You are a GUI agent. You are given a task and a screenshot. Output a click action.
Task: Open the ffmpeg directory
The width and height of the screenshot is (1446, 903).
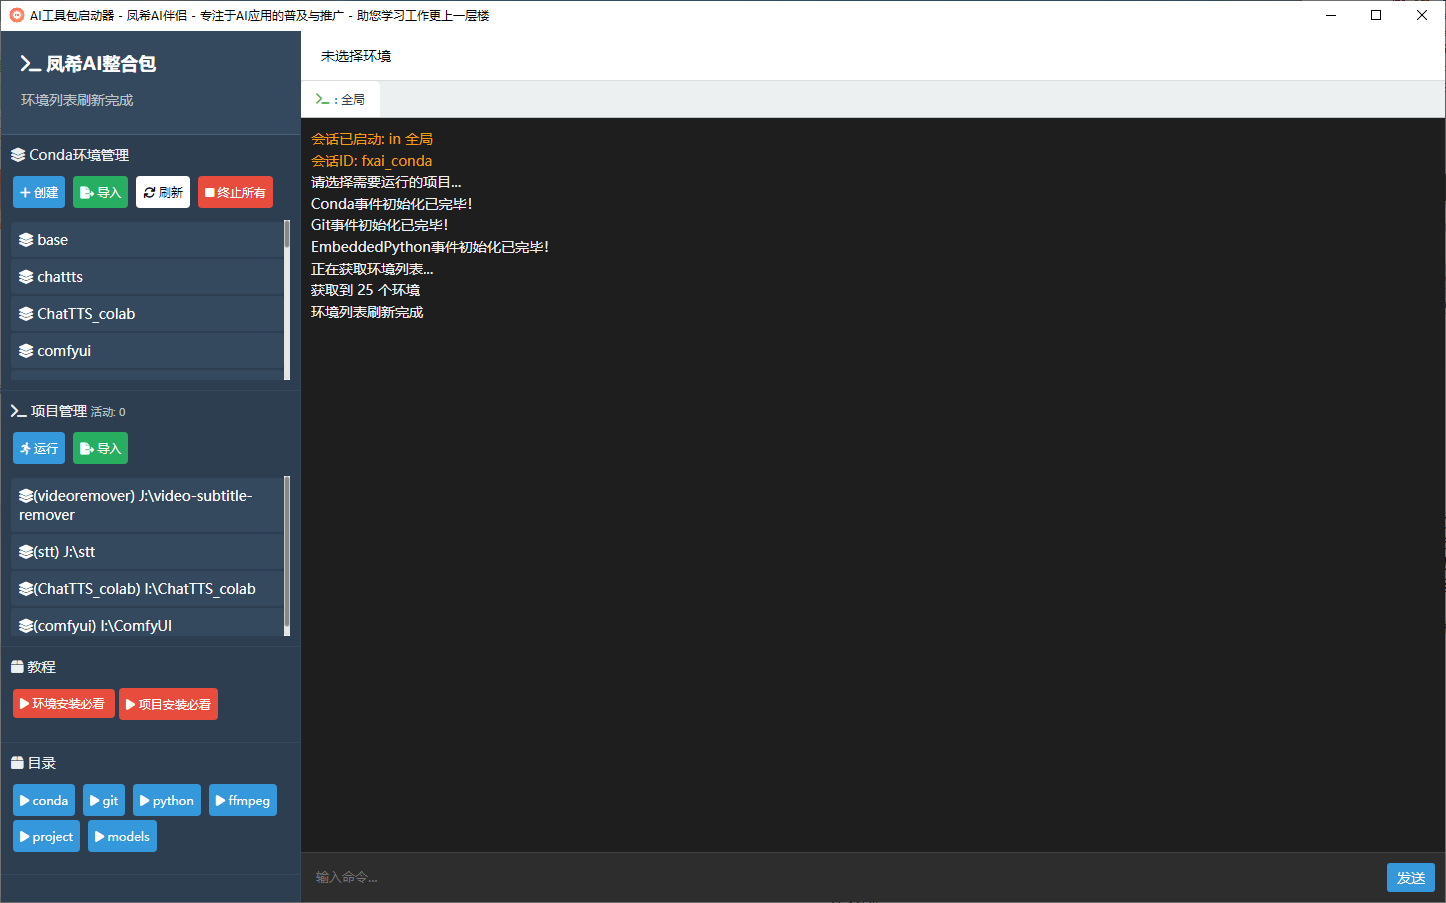(243, 800)
